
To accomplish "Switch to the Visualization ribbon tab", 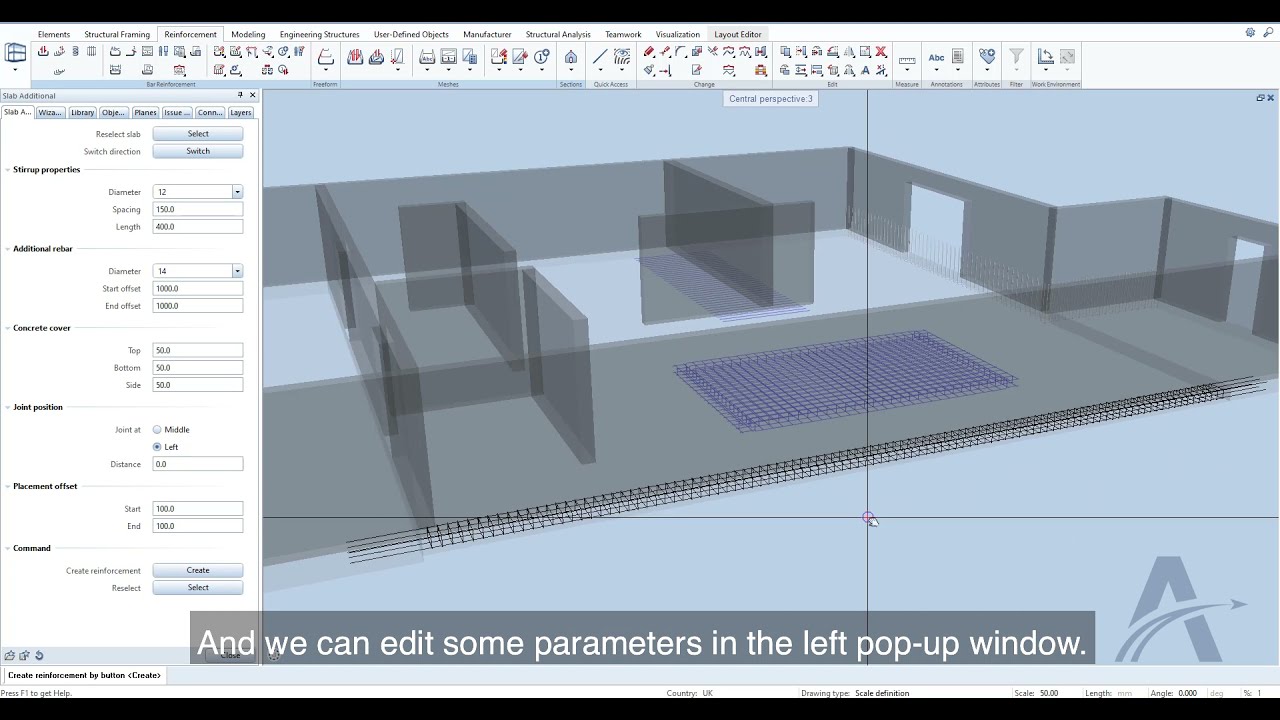I will click(x=678, y=34).
